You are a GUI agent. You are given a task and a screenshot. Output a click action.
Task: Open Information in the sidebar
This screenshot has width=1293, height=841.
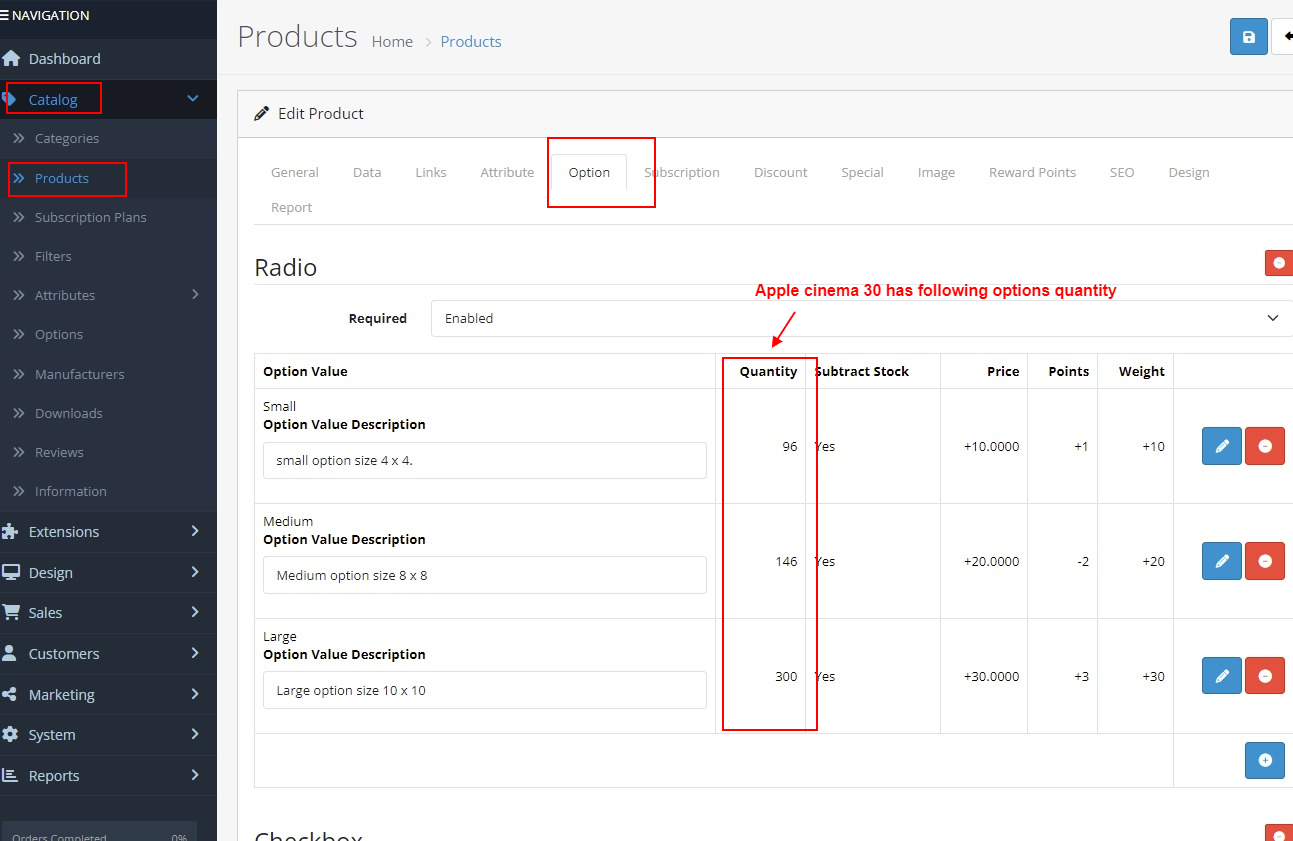coord(71,491)
